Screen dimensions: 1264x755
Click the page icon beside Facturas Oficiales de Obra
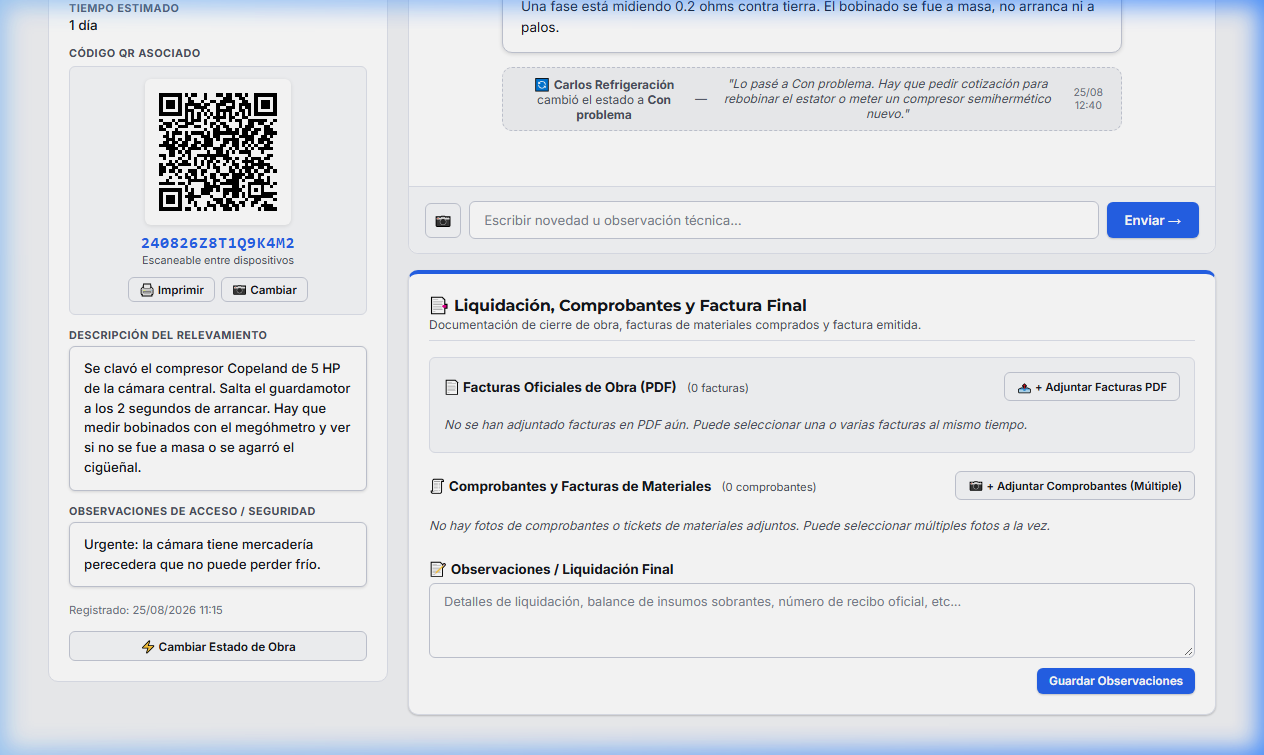452,388
